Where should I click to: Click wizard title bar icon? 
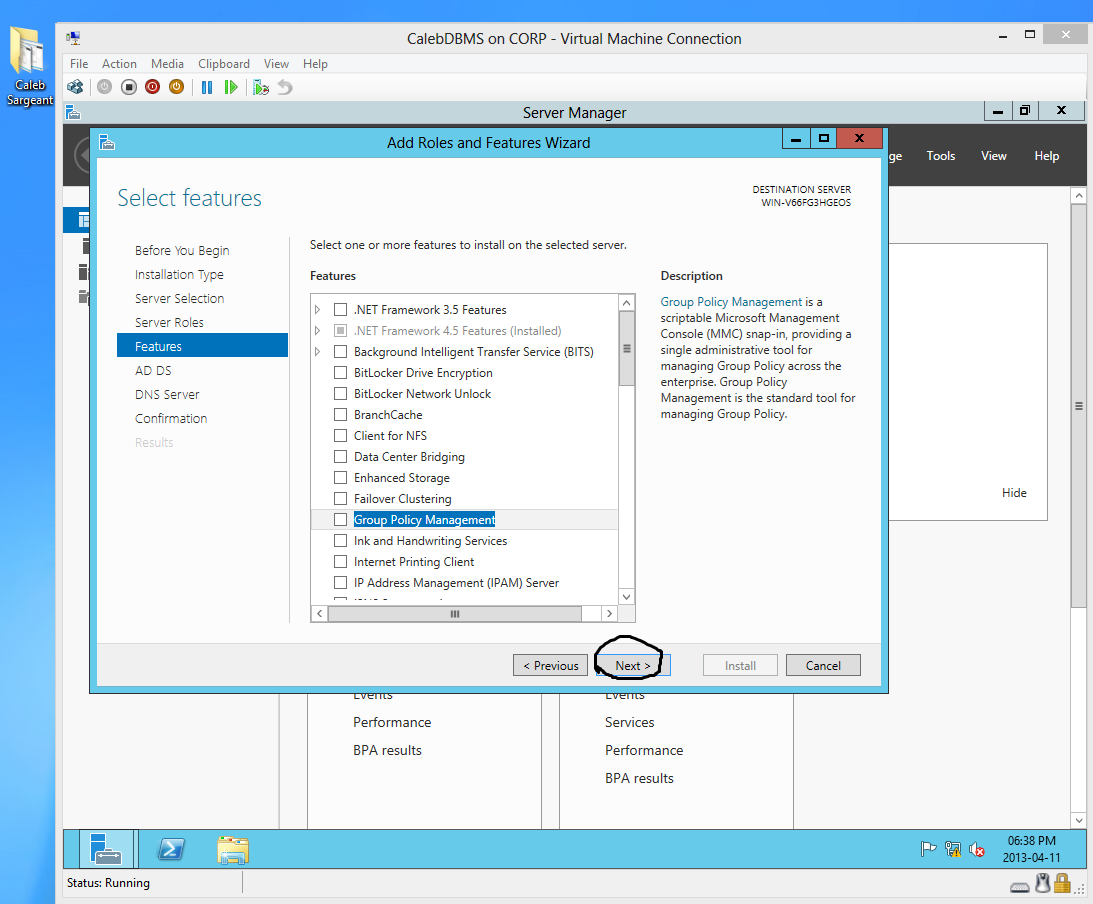point(107,142)
